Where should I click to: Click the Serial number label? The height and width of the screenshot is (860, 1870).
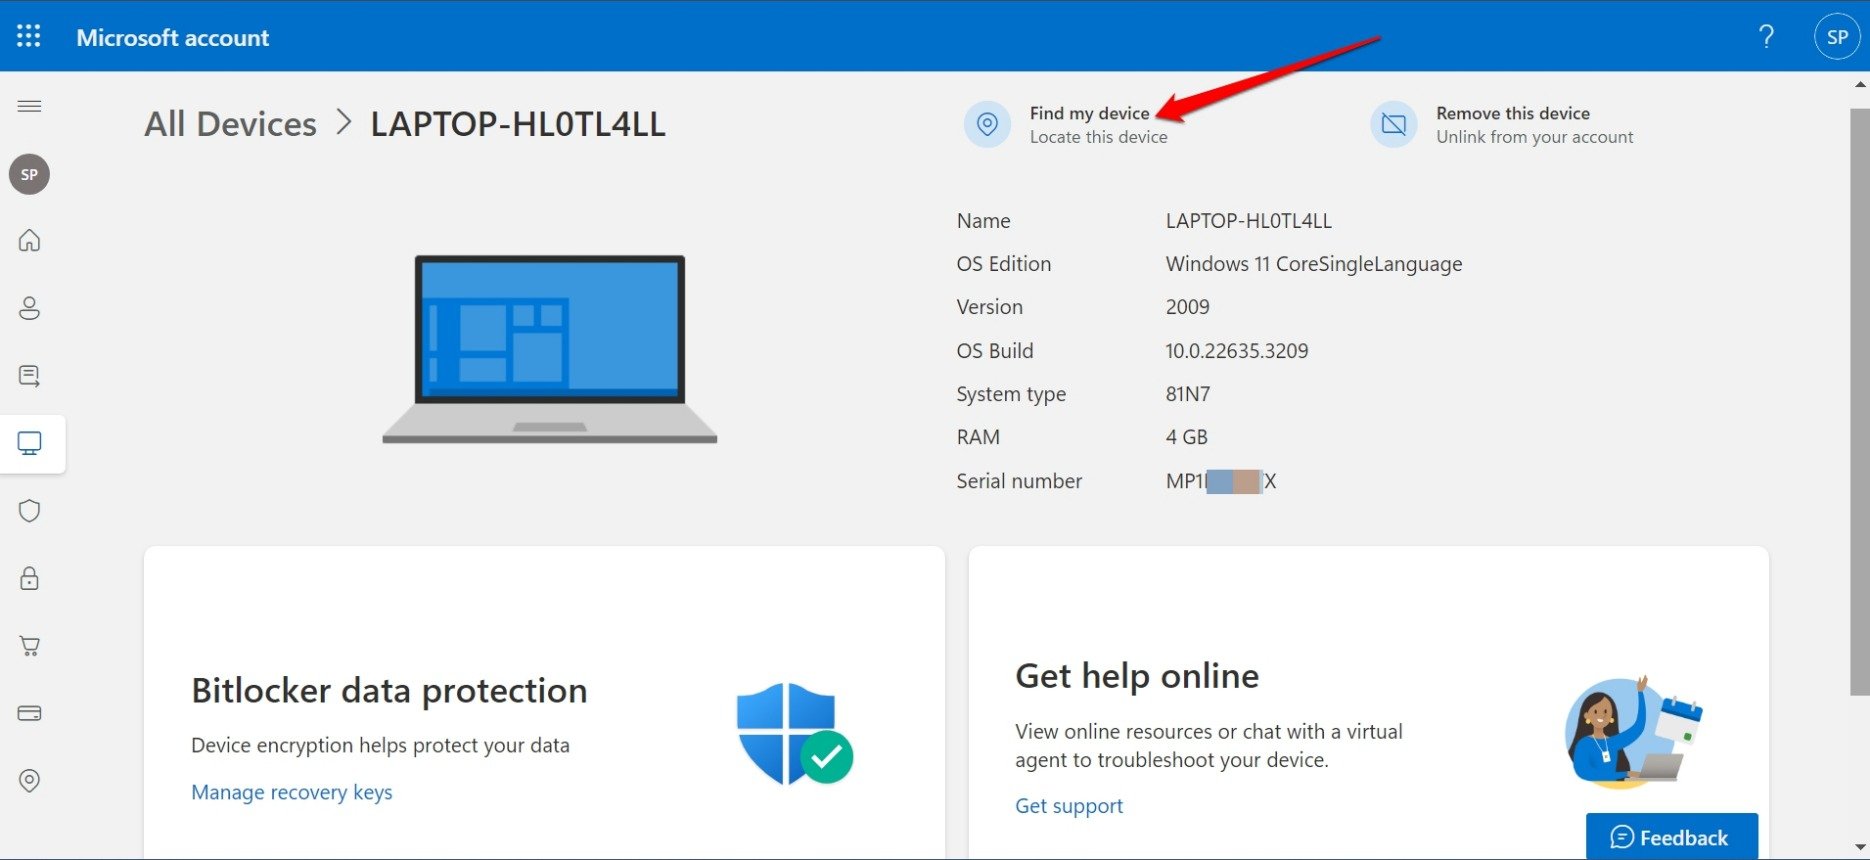1019,481
